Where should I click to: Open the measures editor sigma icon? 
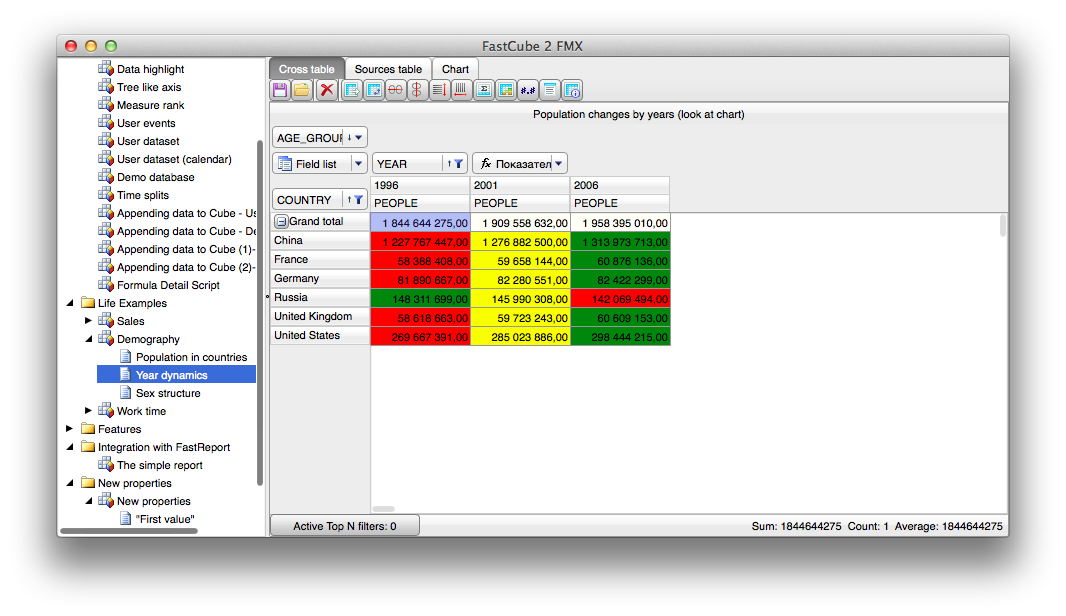coord(483,90)
